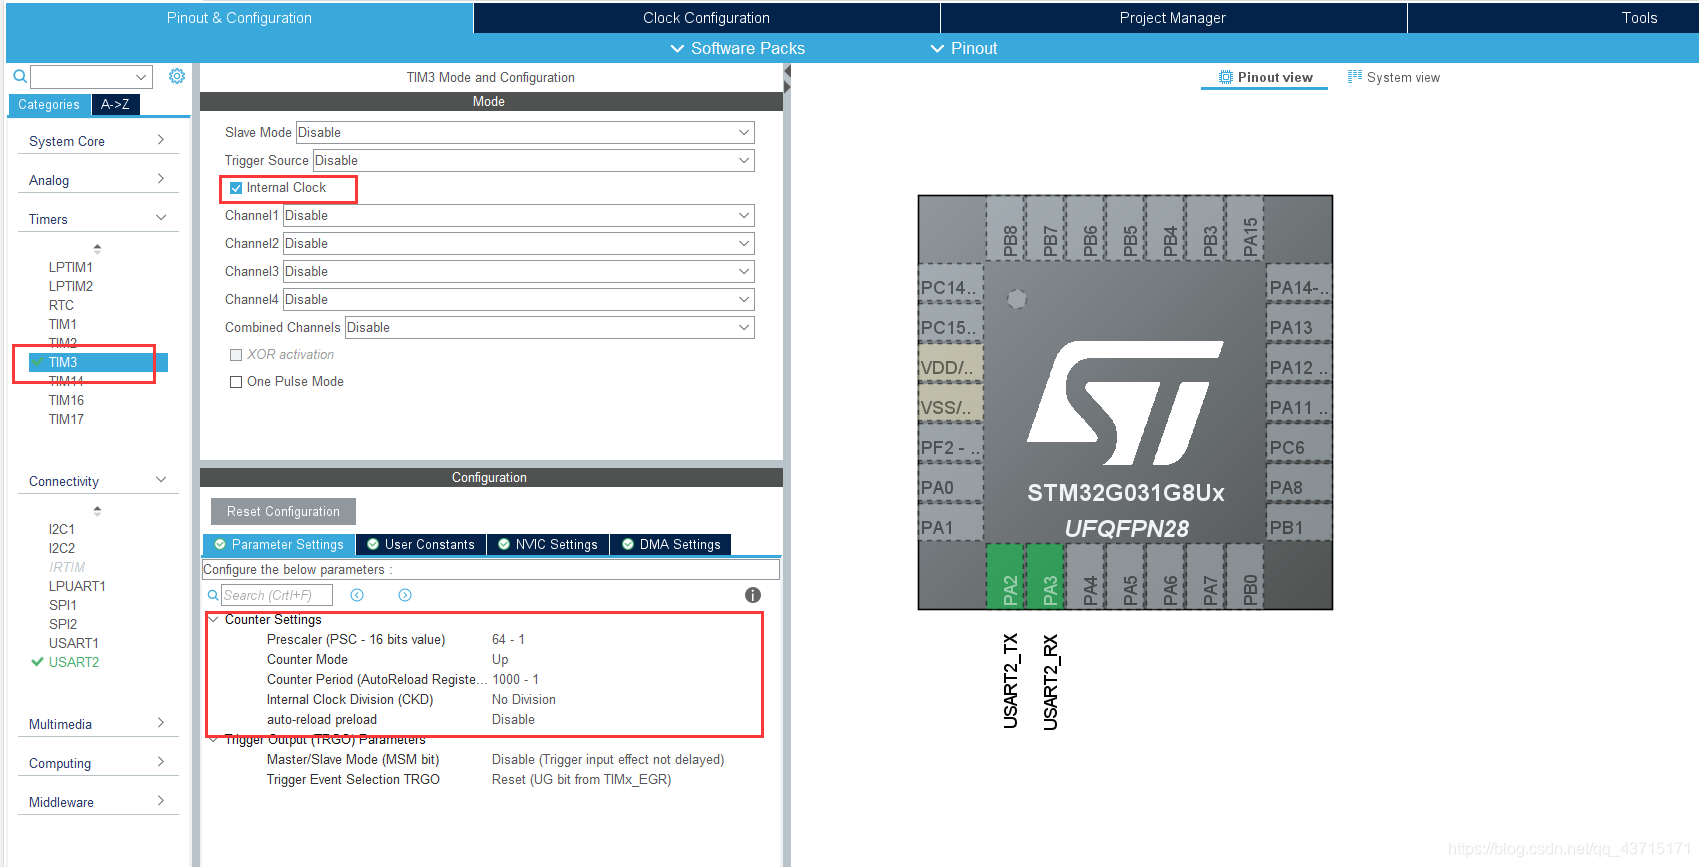This screenshot has width=1699, height=867.
Task: Open the DMA Settings tab
Action: click(x=671, y=545)
